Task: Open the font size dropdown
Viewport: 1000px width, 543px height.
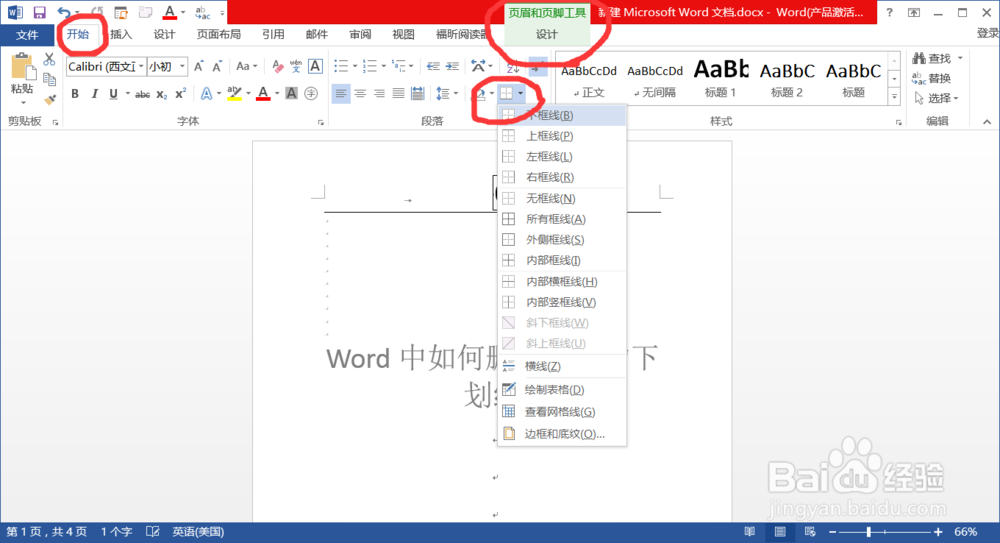Action: (x=182, y=66)
